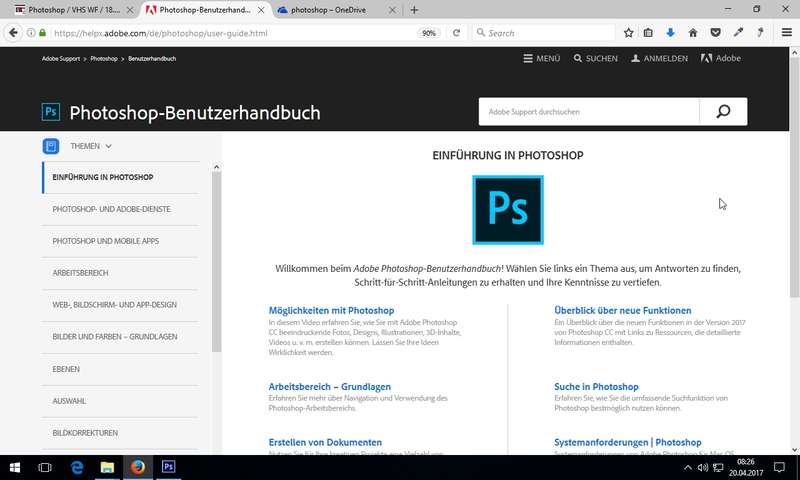The width and height of the screenshot is (800, 480).
Task: Go back with the browser back arrow
Action: click(x=13, y=33)
